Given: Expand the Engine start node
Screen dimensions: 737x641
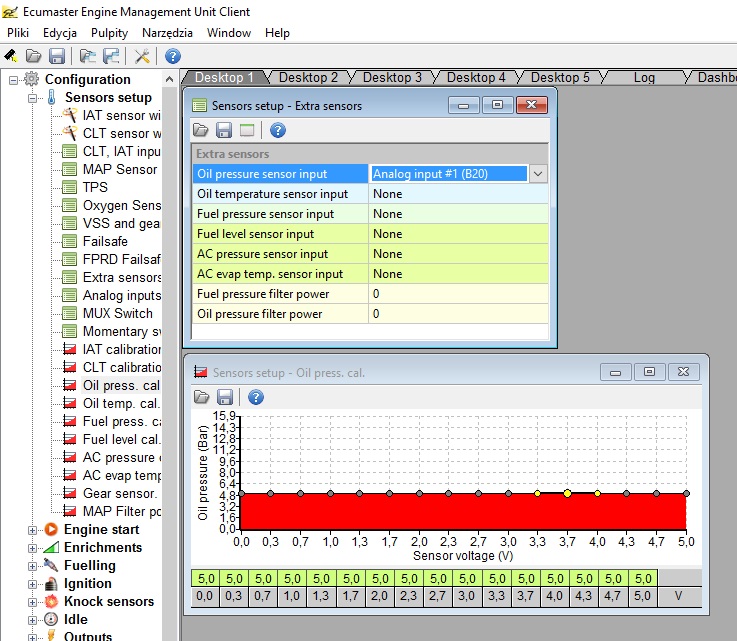Looking at the screenshot, I should 32,530.
